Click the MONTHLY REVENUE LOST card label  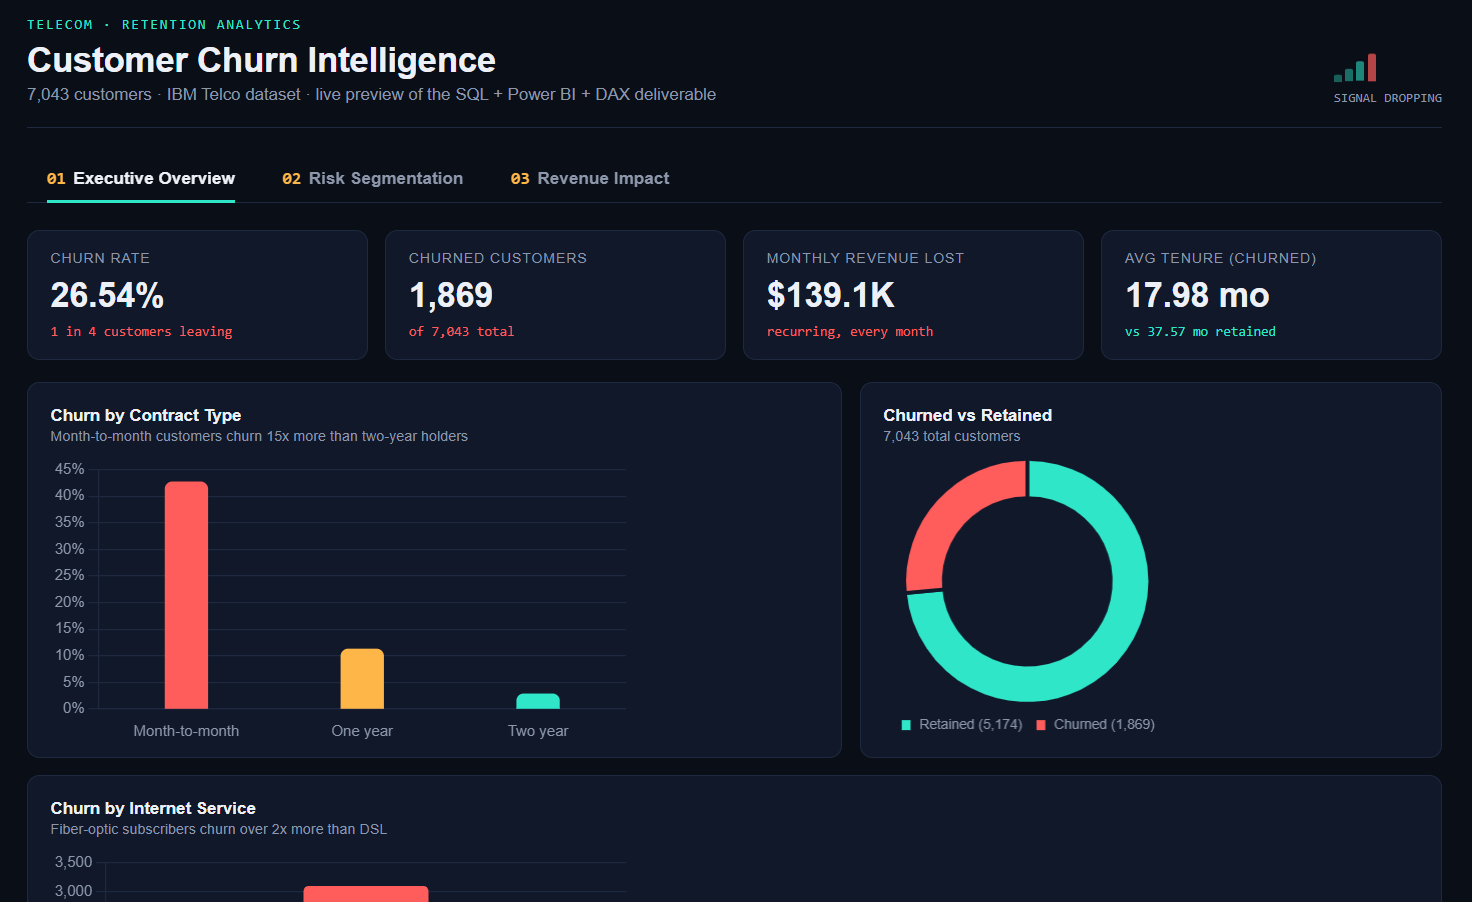[865, 258]
